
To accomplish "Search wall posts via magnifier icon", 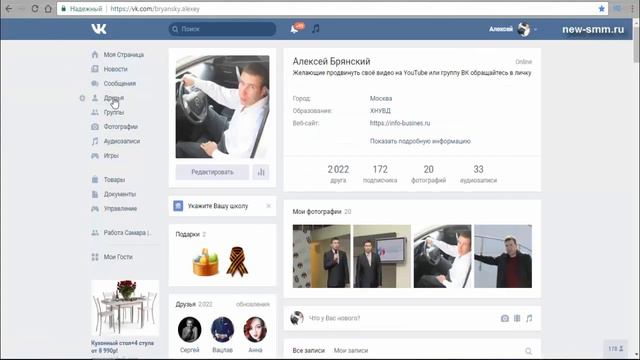I will pos(528,351).
